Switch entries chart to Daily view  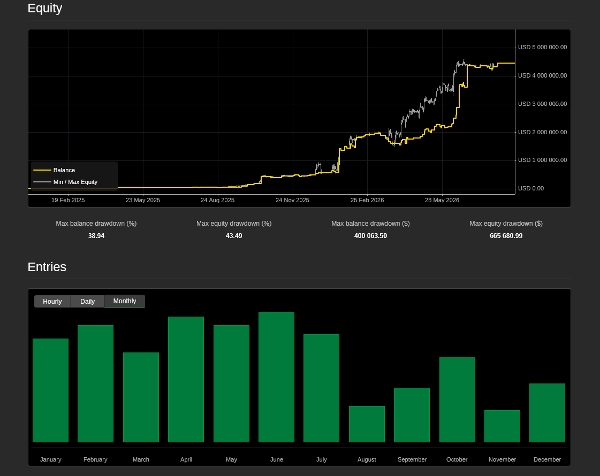coord(87,302)
